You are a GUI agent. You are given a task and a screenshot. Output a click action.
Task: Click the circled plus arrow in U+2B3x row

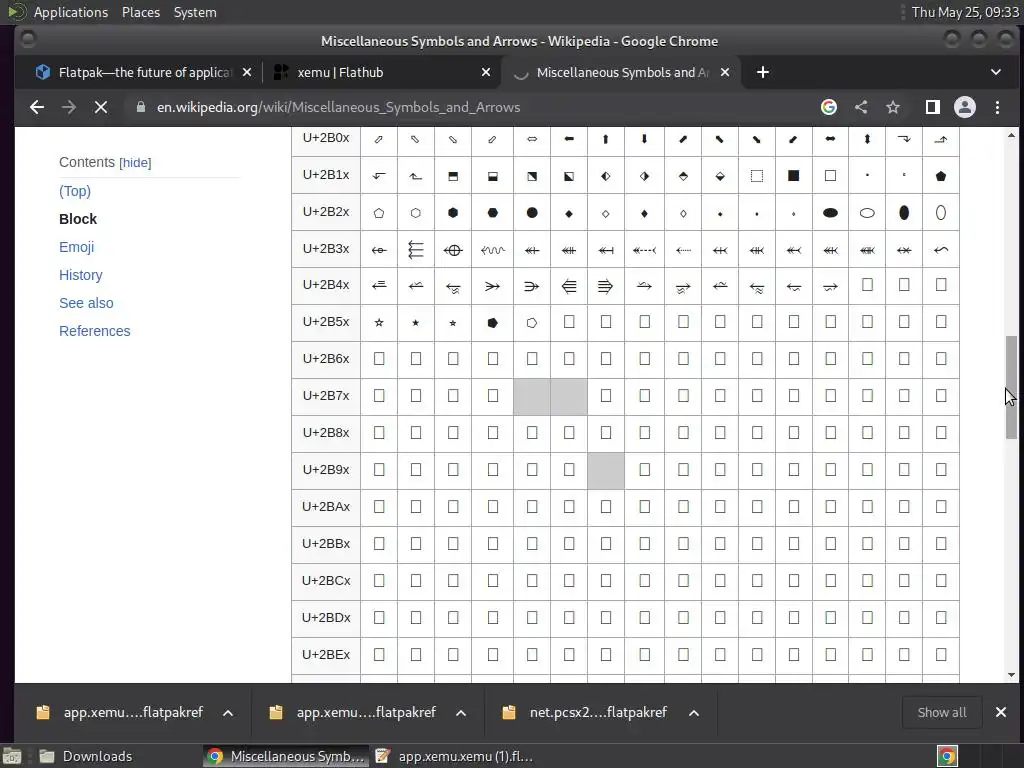[x=453, y=250]
